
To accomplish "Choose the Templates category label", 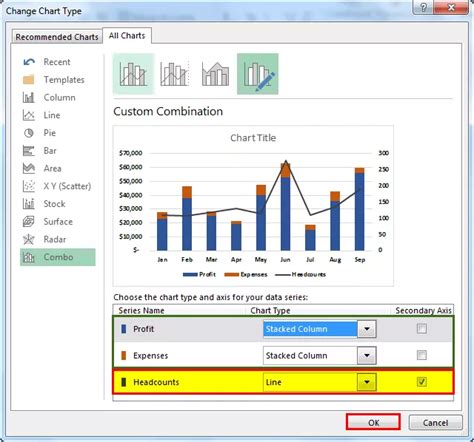I will 64,80.
